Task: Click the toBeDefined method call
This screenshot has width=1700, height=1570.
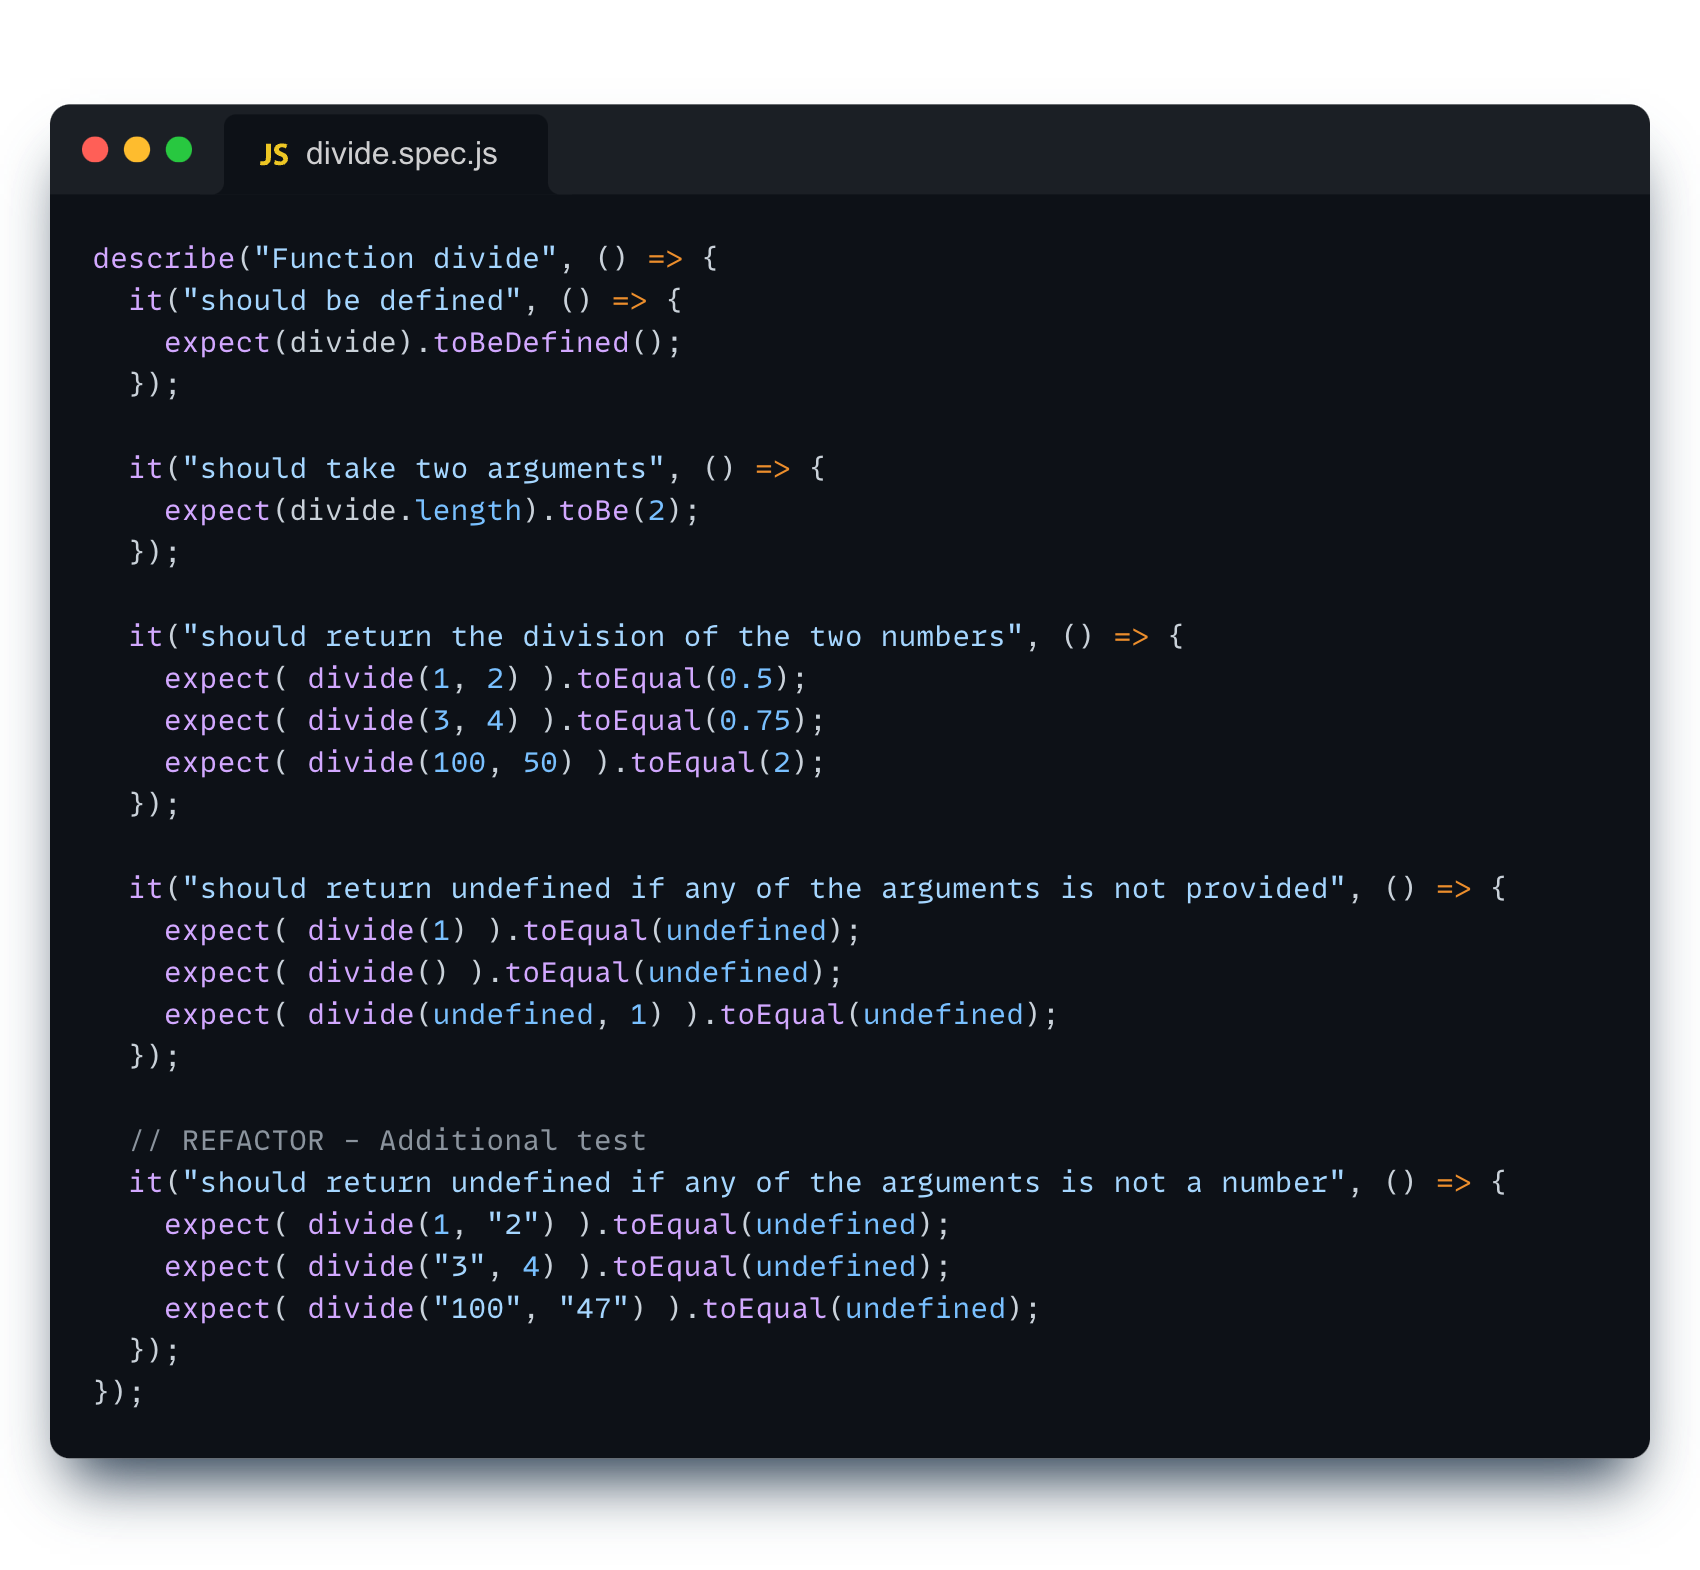Action: pyautogui.click(x=530, y=343)
